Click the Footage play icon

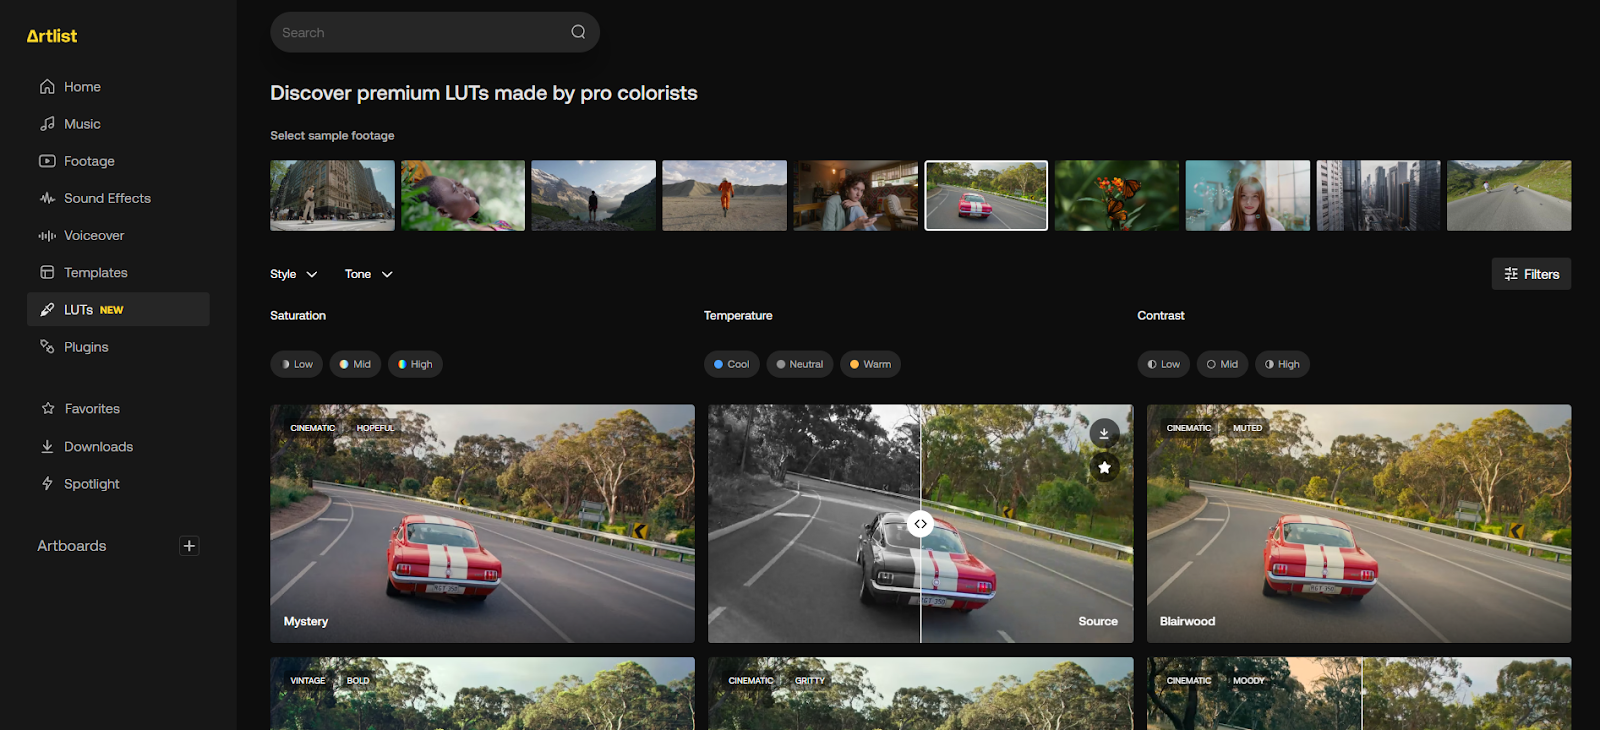pos(47,161)
